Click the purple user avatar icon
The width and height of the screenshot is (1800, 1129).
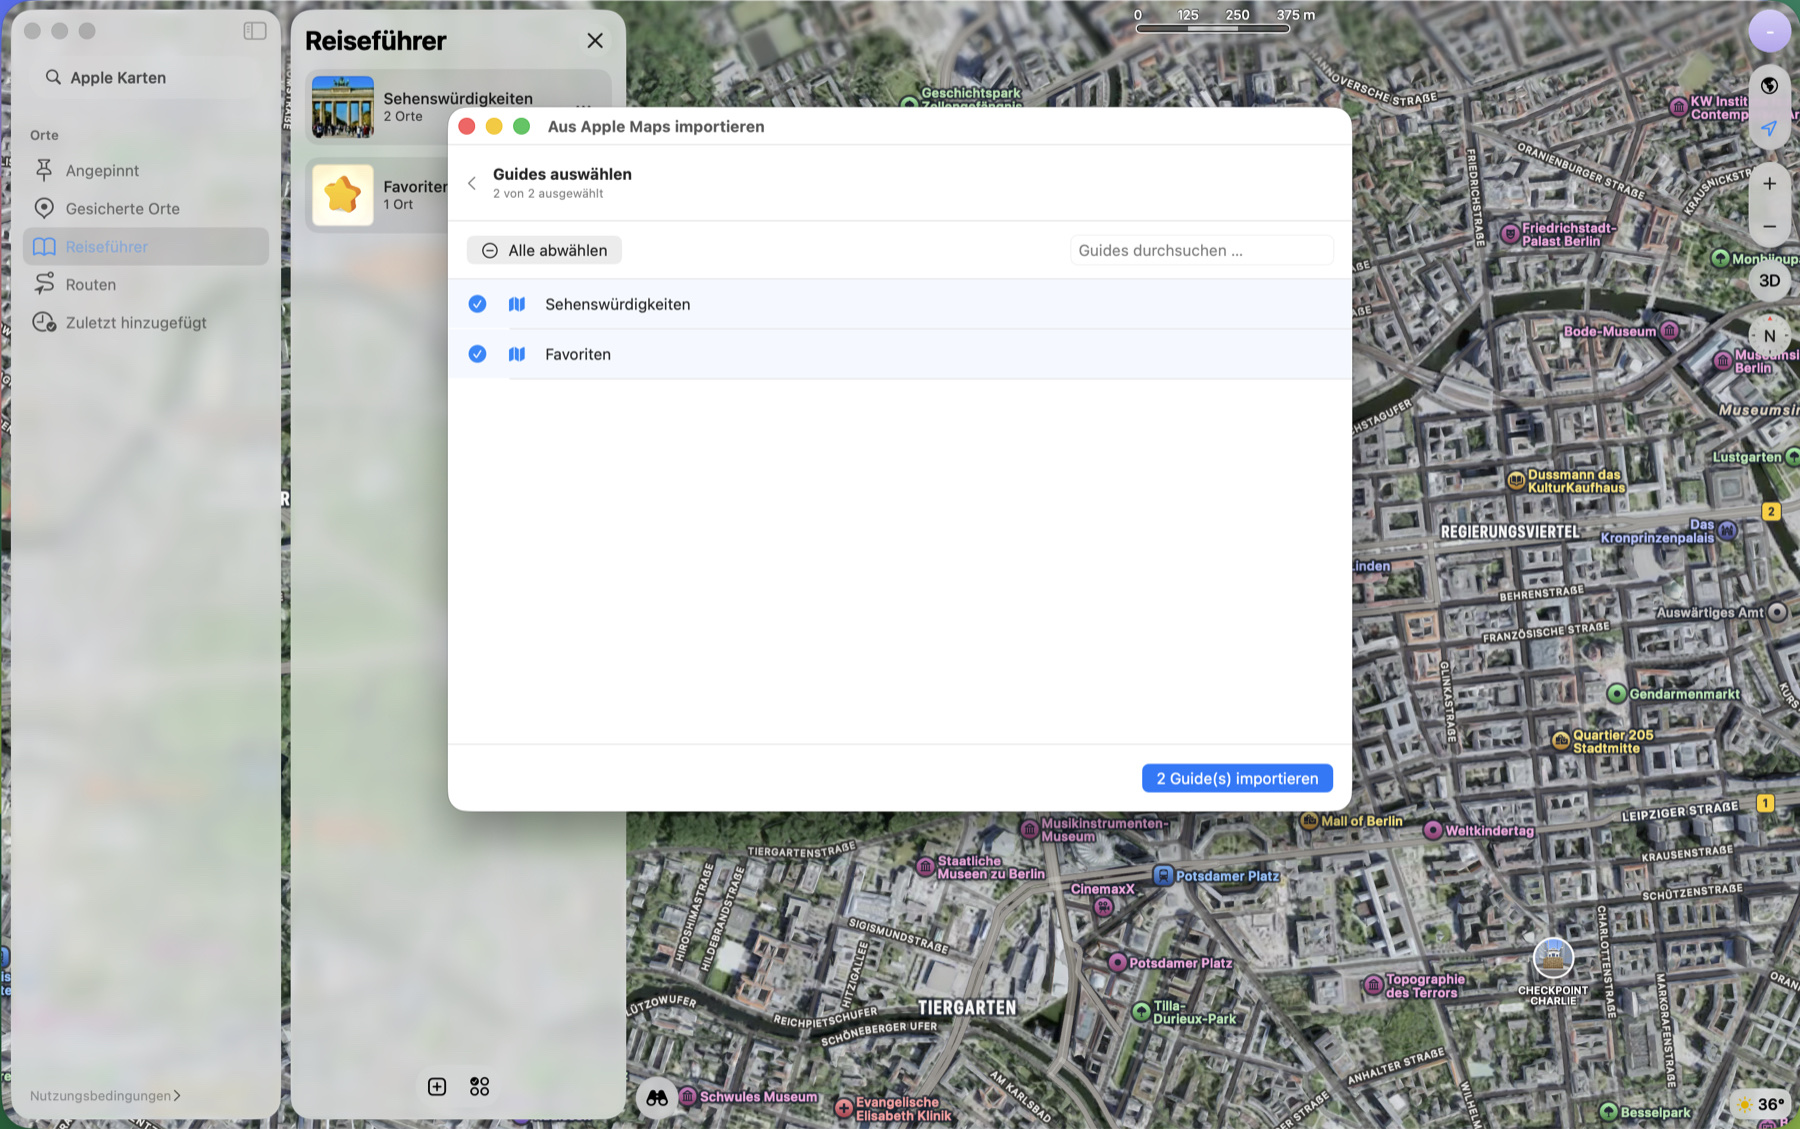(x=1769, y=32)
